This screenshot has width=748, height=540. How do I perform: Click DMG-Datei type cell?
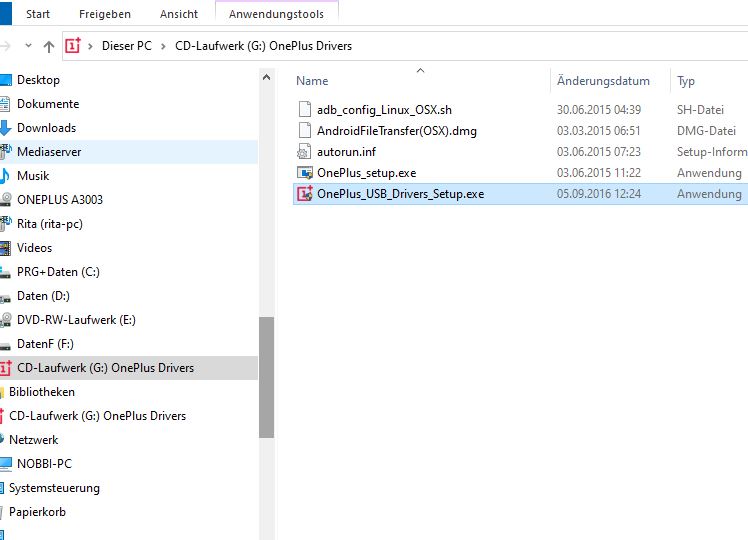[x=706, y=131]
